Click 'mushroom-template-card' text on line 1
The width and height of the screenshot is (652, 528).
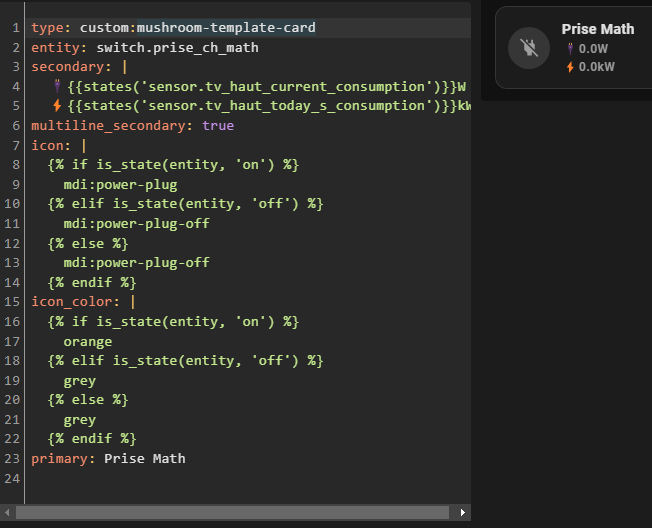pyautogui.click(x=226, y=27)
